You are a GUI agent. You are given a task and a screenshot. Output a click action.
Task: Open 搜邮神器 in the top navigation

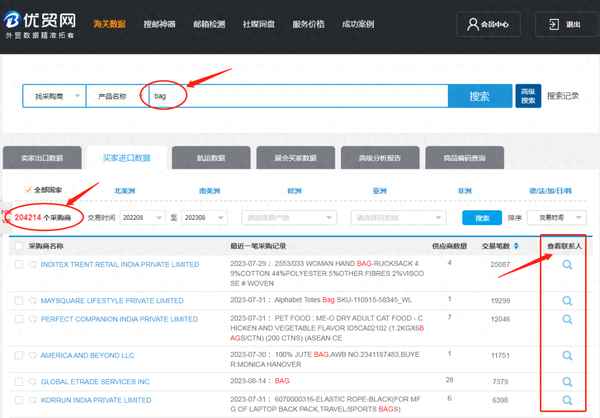(x=160, y=24)
